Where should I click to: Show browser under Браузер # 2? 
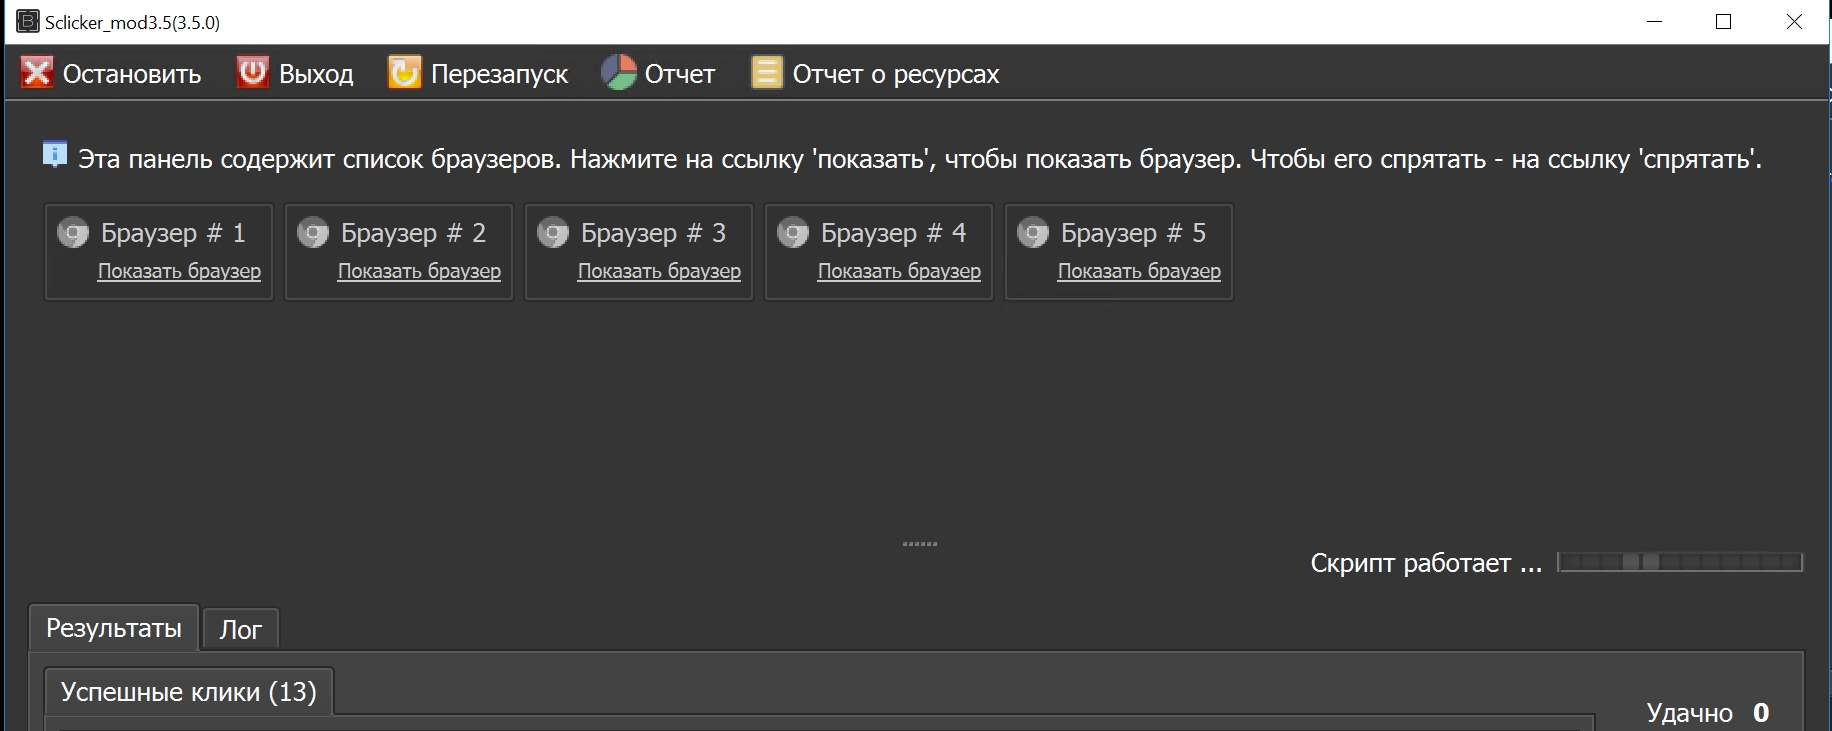[x=419, y=271]
